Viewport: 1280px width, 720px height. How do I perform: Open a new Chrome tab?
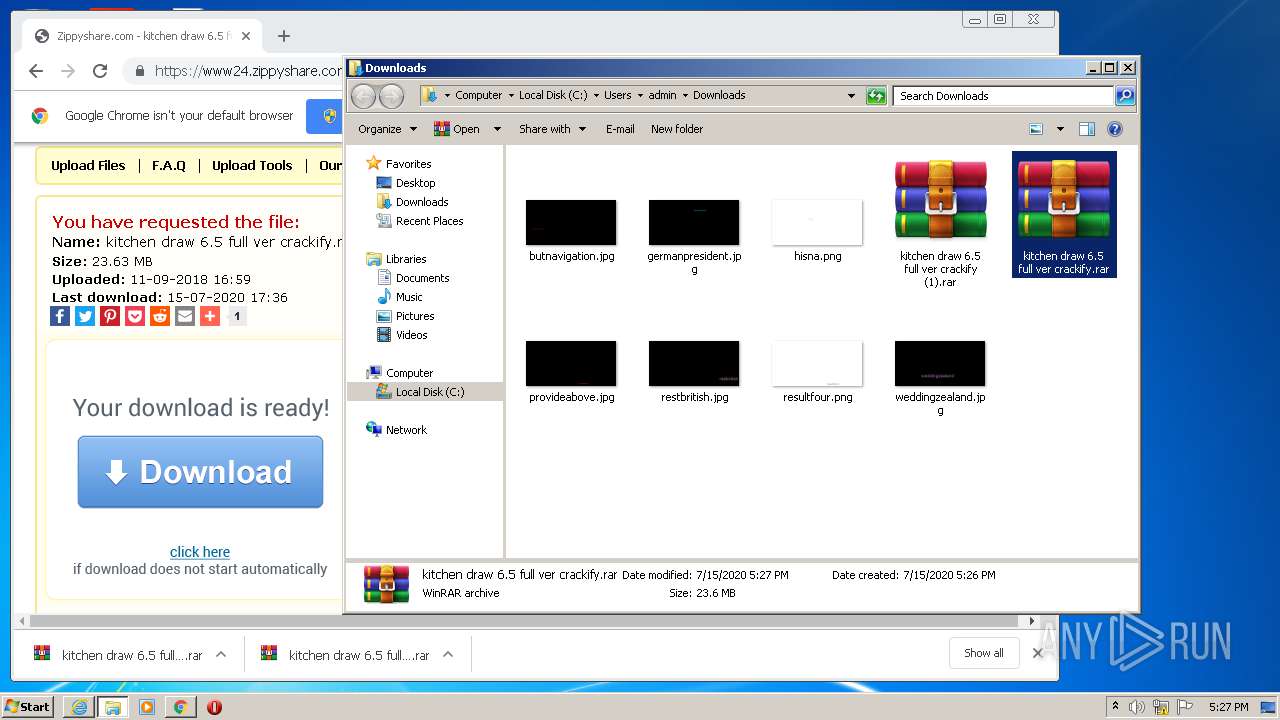coord(284,36)
